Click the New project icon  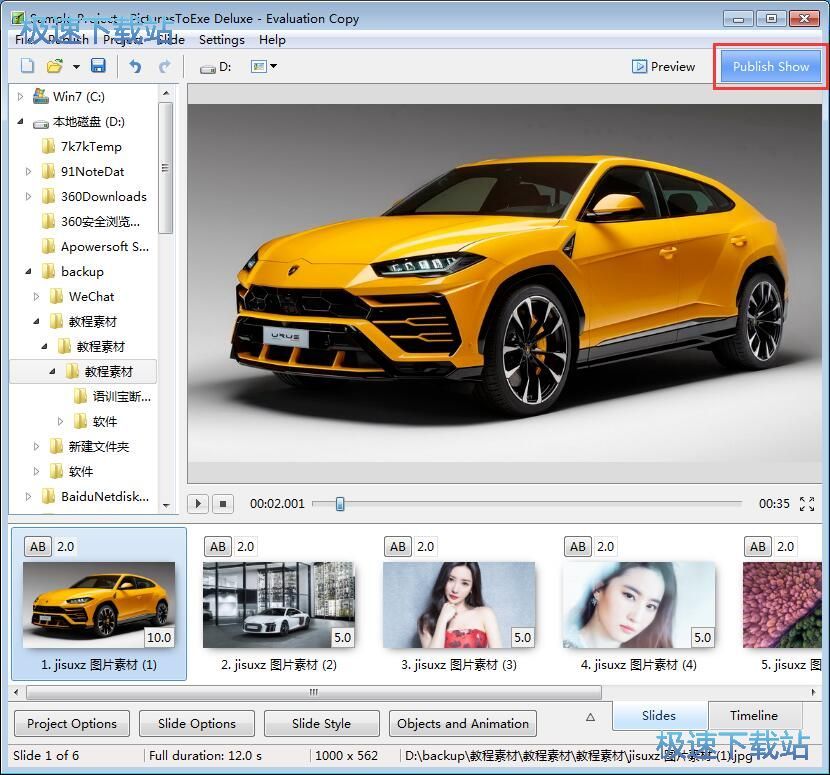[x=27, y=66]
